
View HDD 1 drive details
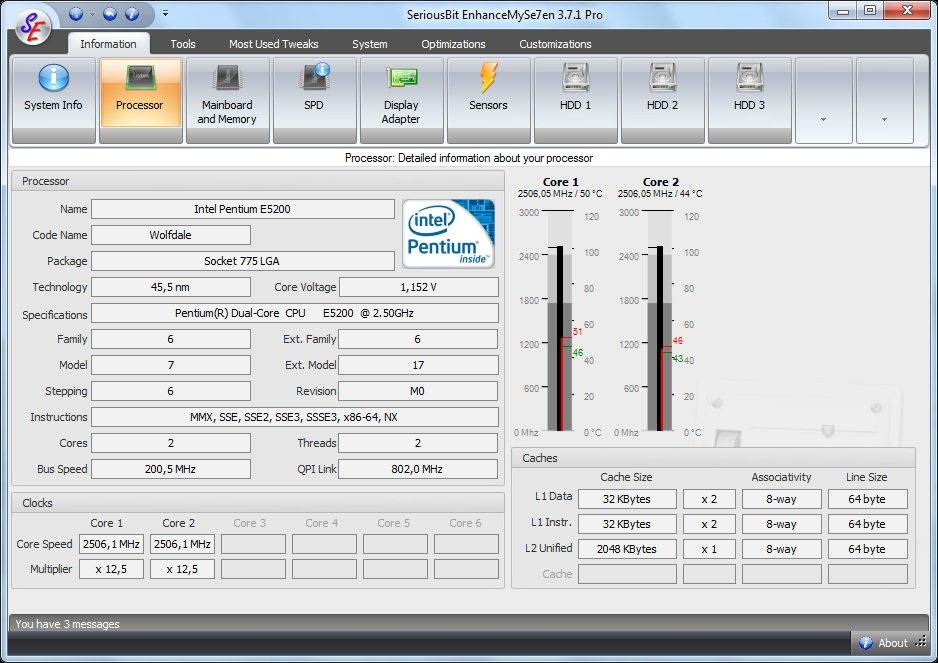[575, 99]
